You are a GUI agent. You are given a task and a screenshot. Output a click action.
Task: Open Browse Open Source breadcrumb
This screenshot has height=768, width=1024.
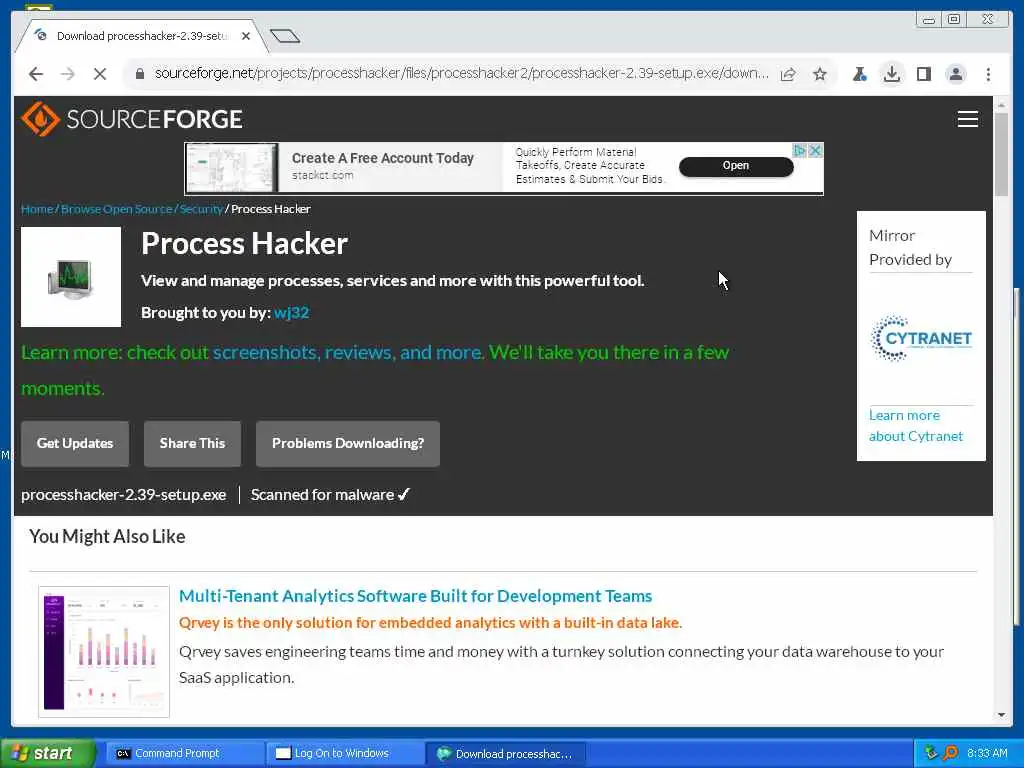pos(116,209)
